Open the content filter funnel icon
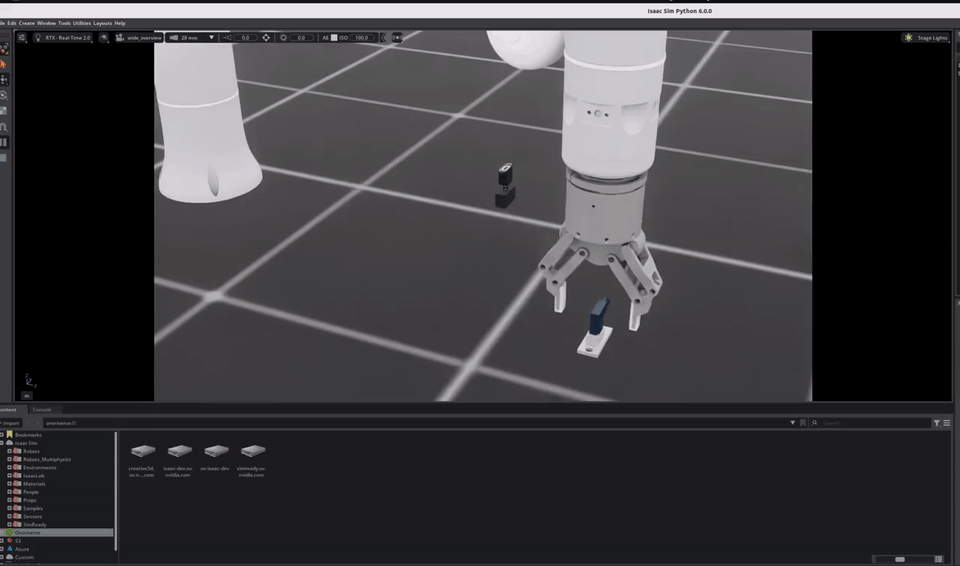960x566 pixels. (937, 423)
